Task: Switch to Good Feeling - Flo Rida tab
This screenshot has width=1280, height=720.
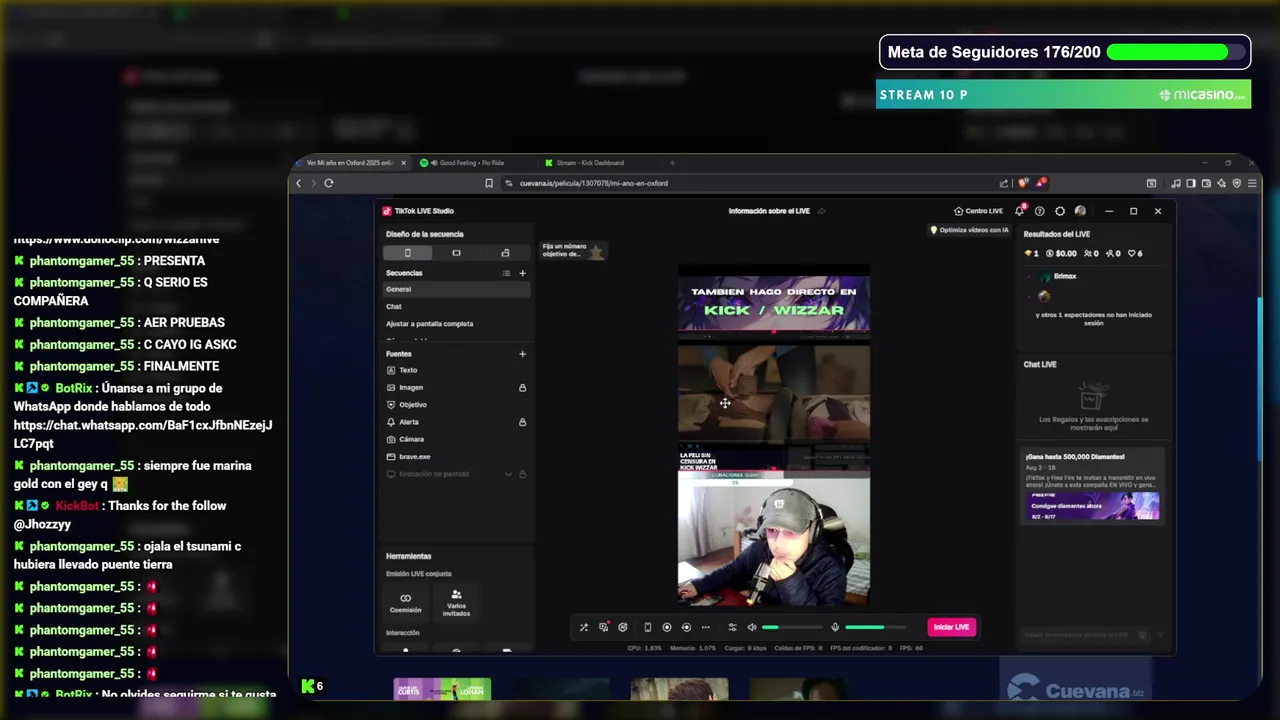Action: (470, 163)
